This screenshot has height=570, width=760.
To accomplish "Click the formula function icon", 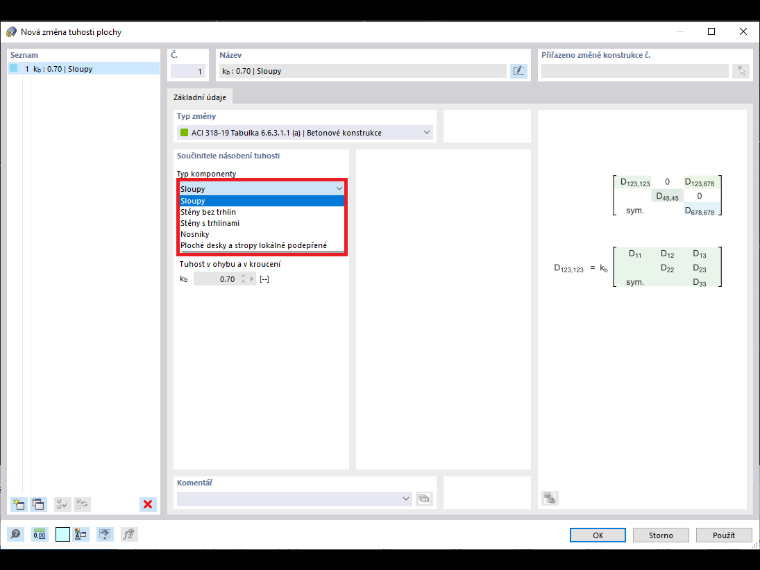I will click(129, 535).
